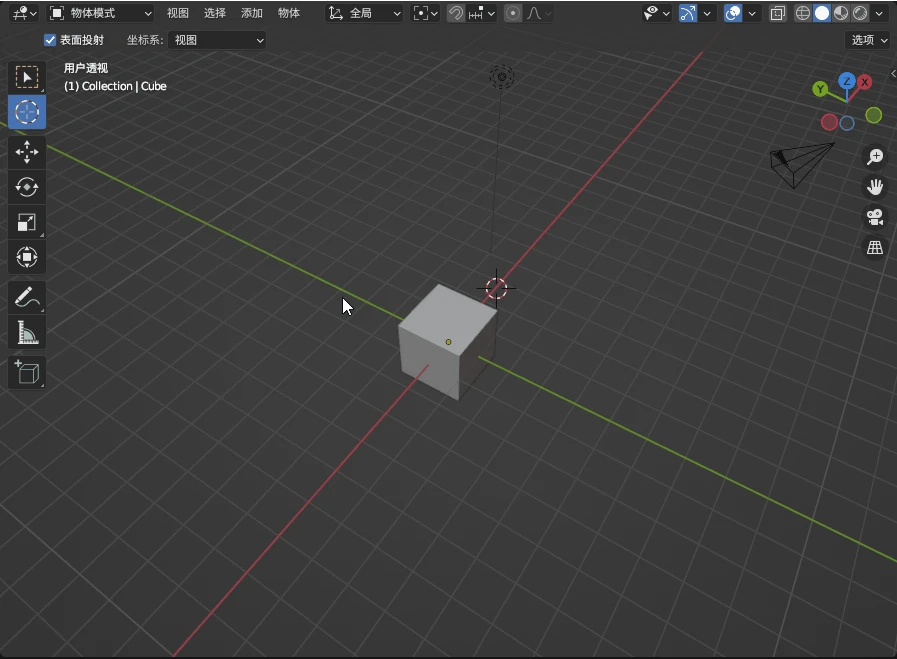Open the 选项 options dropdown

point(868,39)
